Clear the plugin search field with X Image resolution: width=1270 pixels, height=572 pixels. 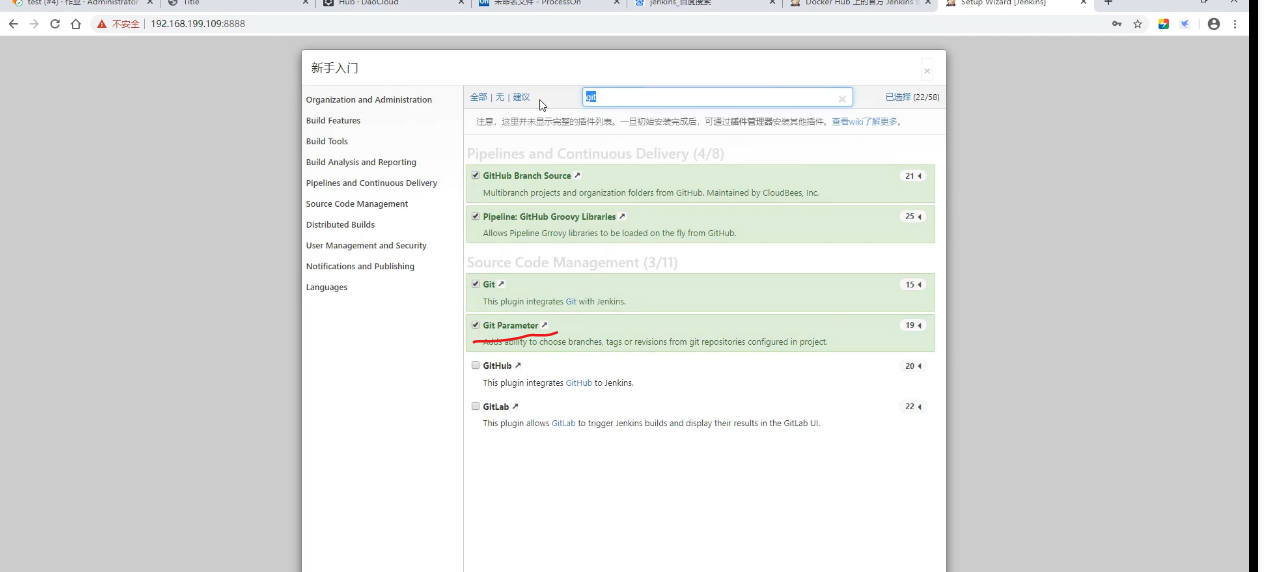pos(842,98)
